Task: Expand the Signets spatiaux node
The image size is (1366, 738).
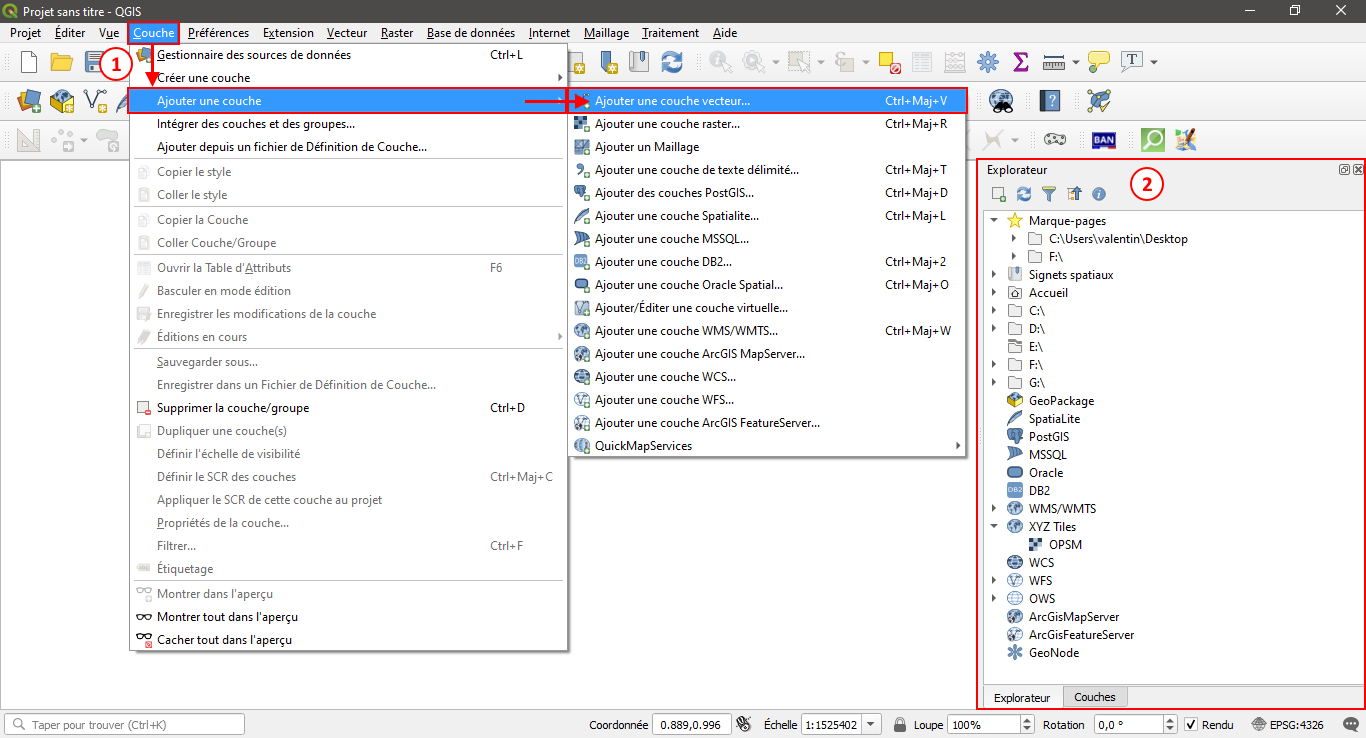Action: 994,275
